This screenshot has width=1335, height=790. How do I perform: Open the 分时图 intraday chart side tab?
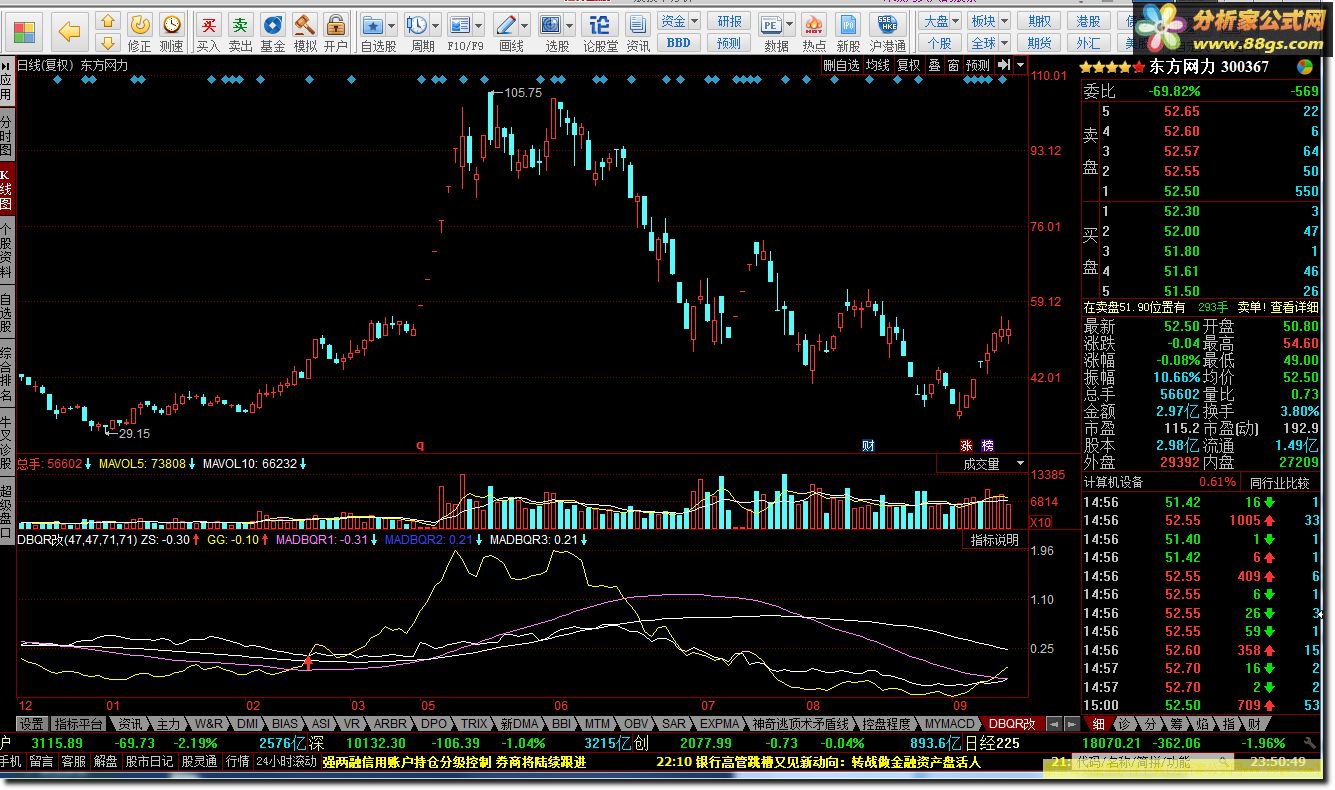coord(6,135)
